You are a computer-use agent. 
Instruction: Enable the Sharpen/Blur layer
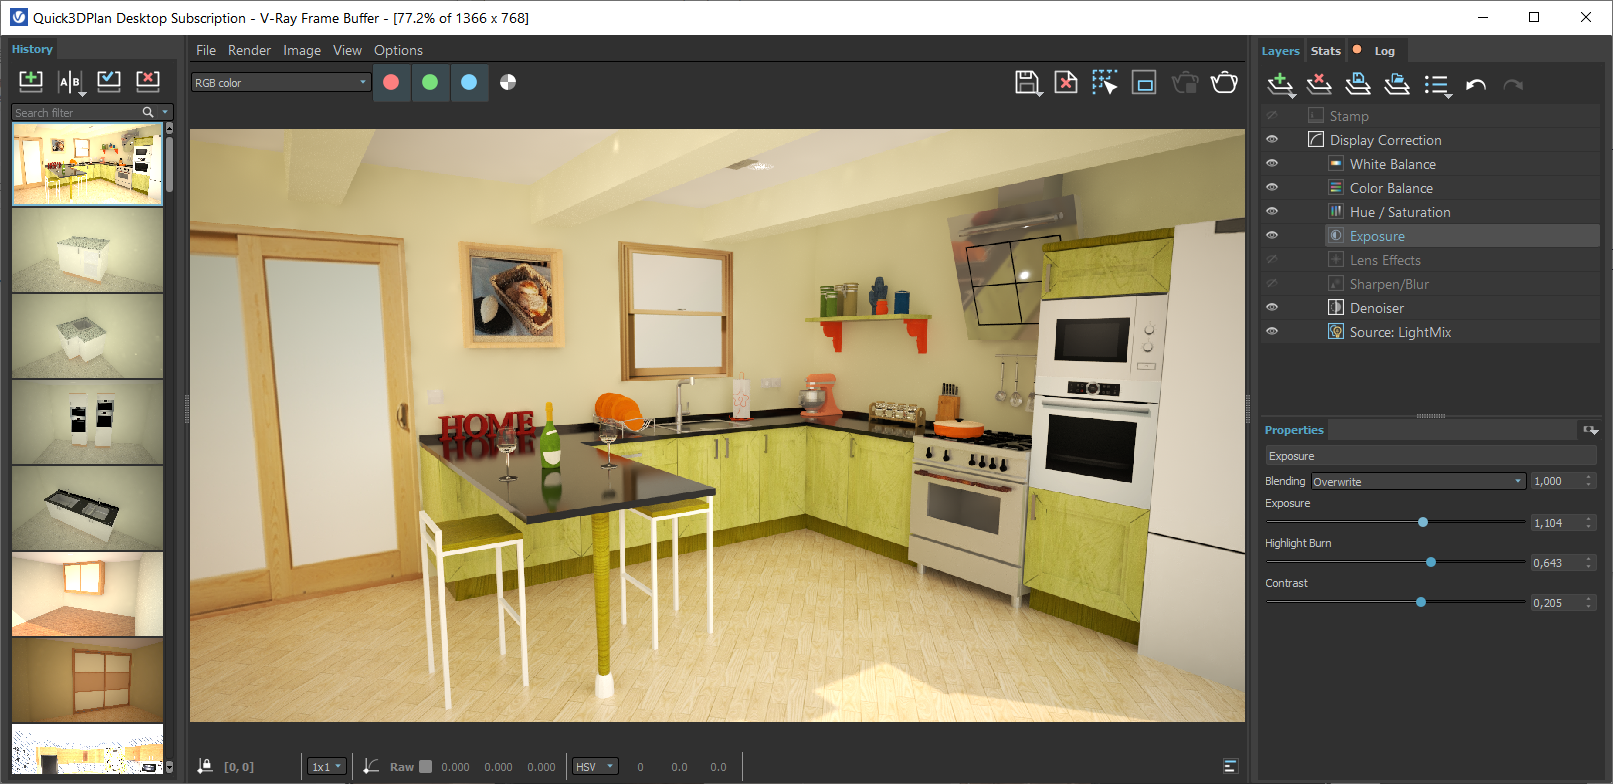pos(1272,284)
